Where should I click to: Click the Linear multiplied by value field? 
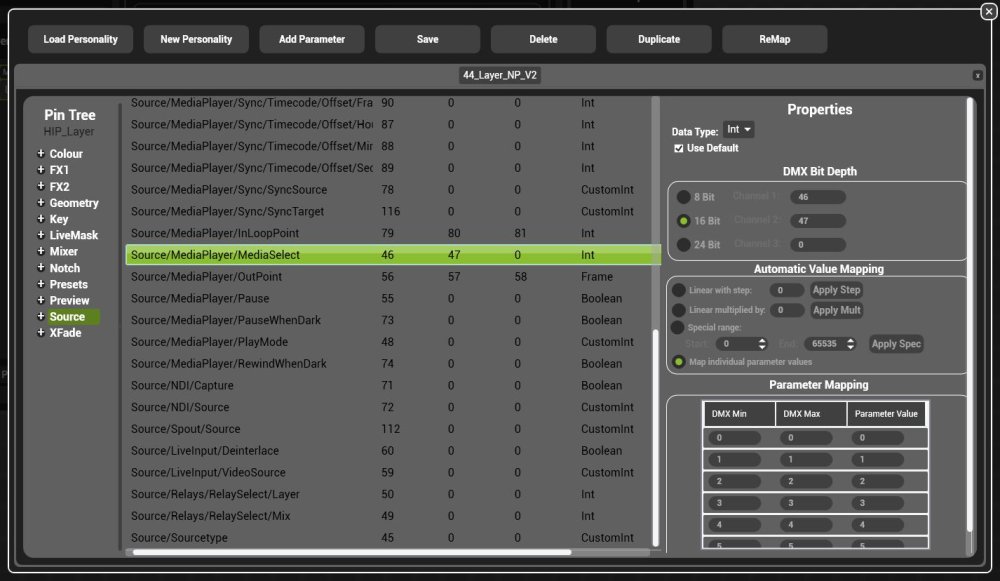(x=786, y=310)
